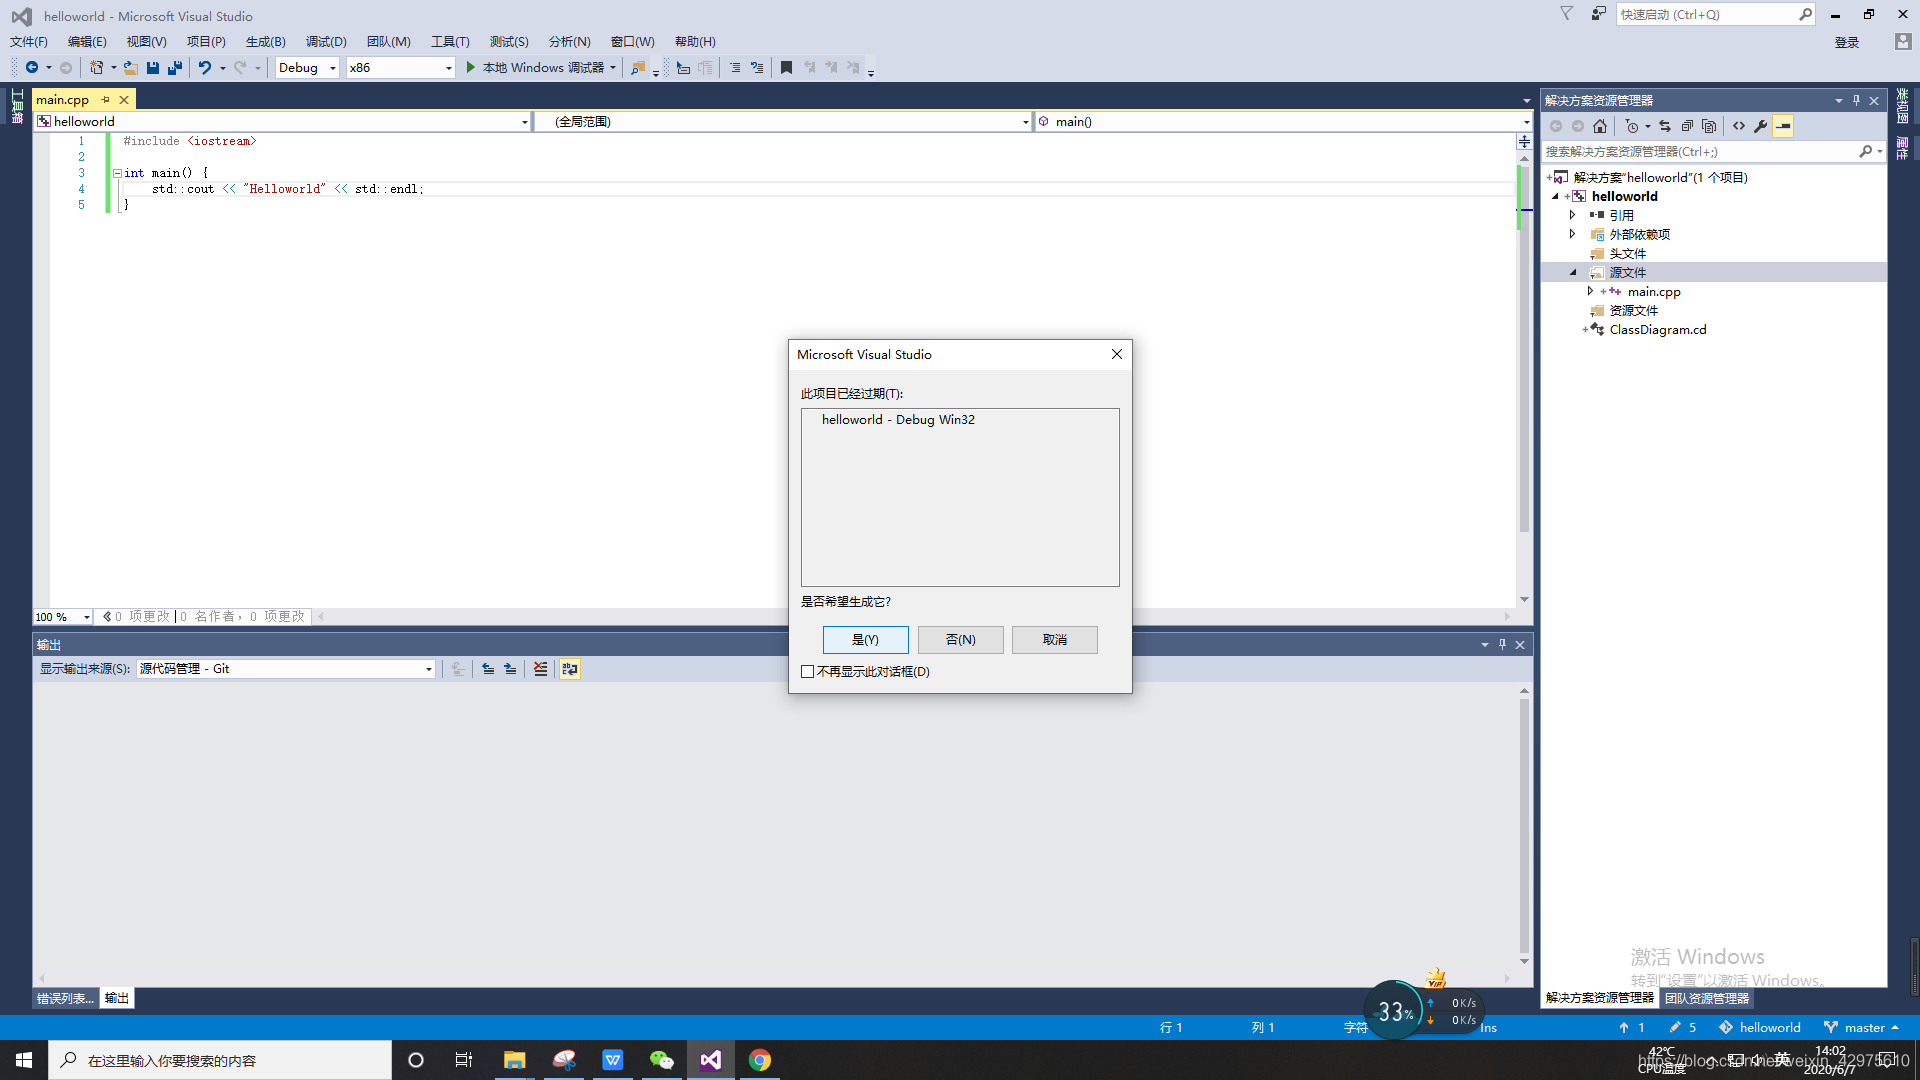This screenshot has width=1920, height=1080.
Task: Open the (全局范围) scope dropdown
Action: coord(782,122)
